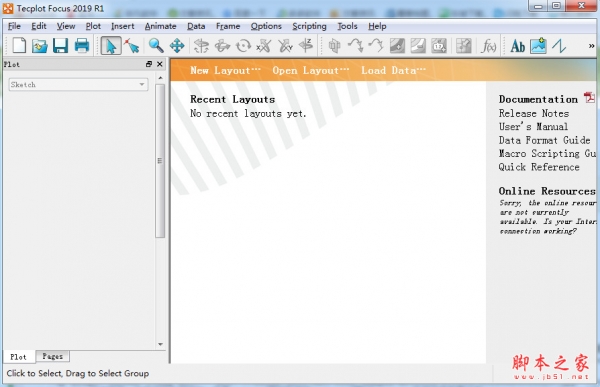Undock the Plot sidebar panel

(x=149, y=64)
